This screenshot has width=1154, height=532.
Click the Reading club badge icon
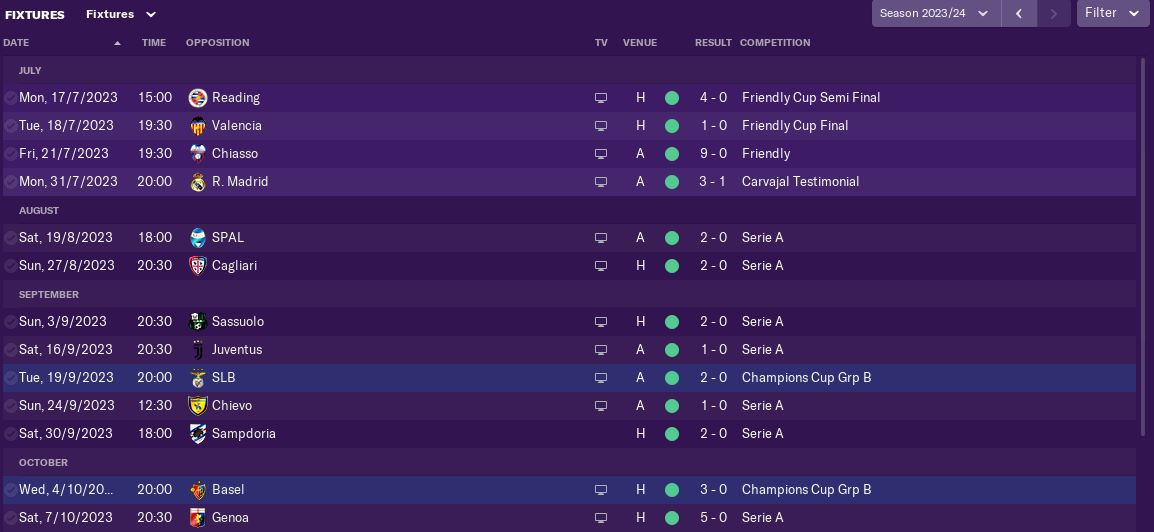tap(198, 98)
